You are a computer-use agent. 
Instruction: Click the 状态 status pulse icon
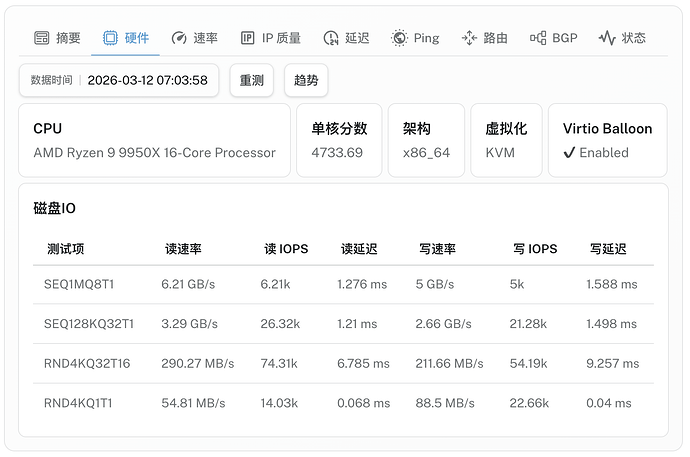[x=607, y=38]
